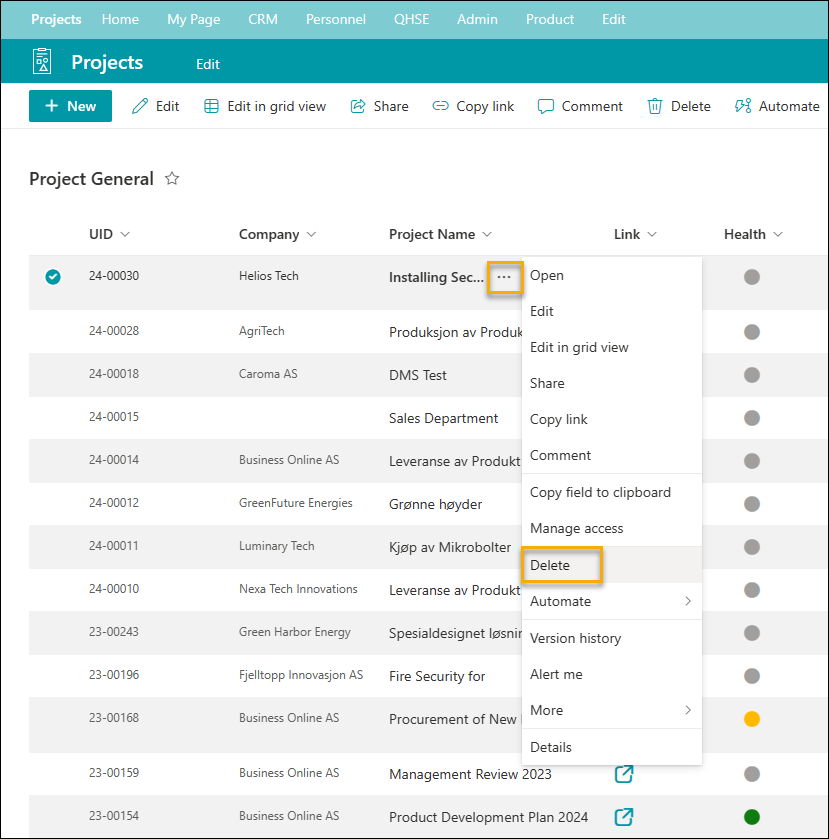Choose Edit in the context menu
This screenshot has height=839, width=829.
(x=612, y=311)
